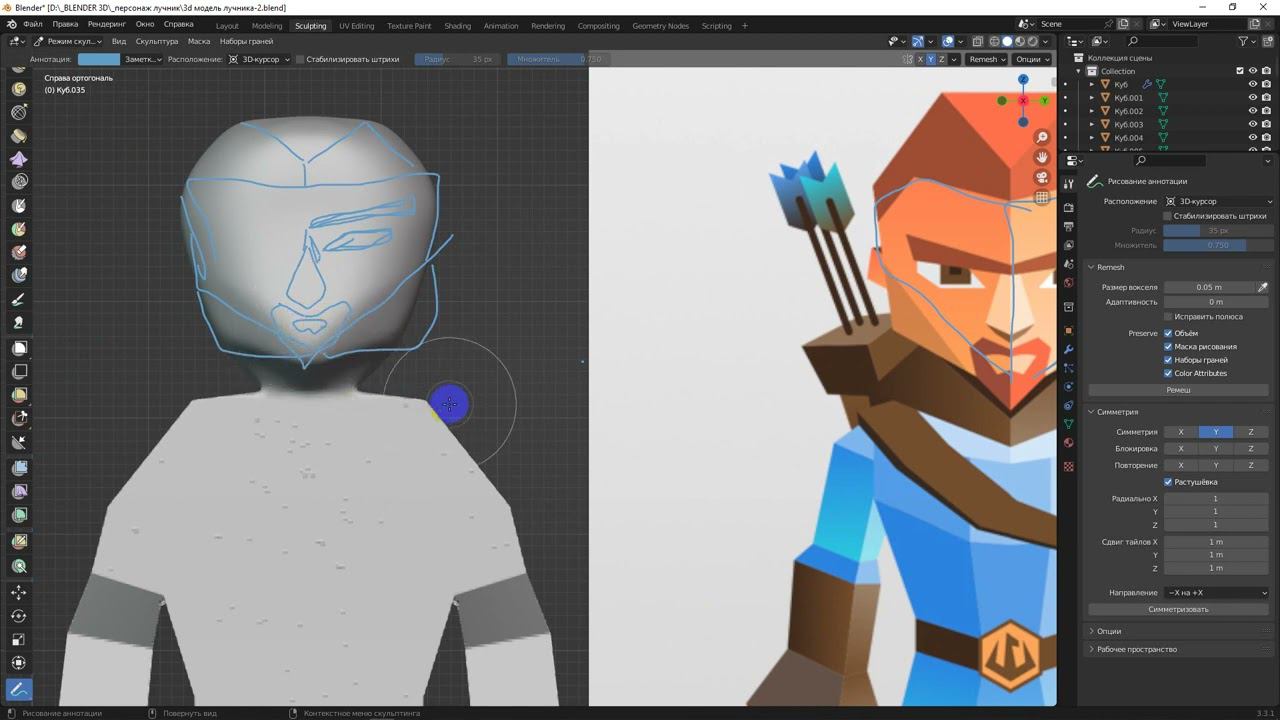Click the green Y axis on navigation gizmo
Image resolution: width=1280 pixels, height=720 pixels.
pyautogui.click(x=1044, y=101)
